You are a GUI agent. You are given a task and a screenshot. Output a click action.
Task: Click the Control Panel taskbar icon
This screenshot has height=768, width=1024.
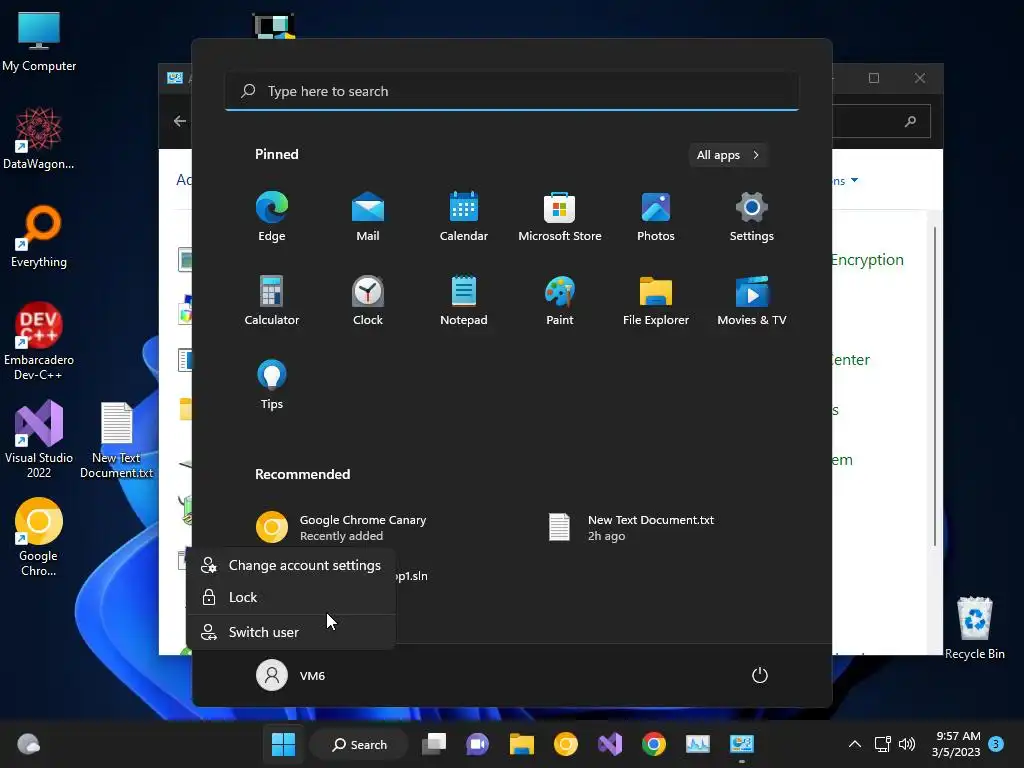pos(742,744)
